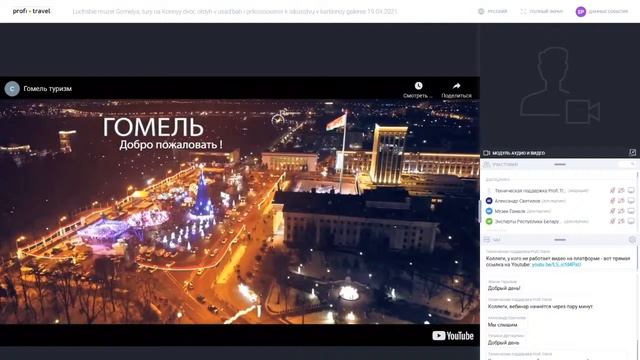Switch to full screen mode (Полный экран)

[x=542, y=11]
